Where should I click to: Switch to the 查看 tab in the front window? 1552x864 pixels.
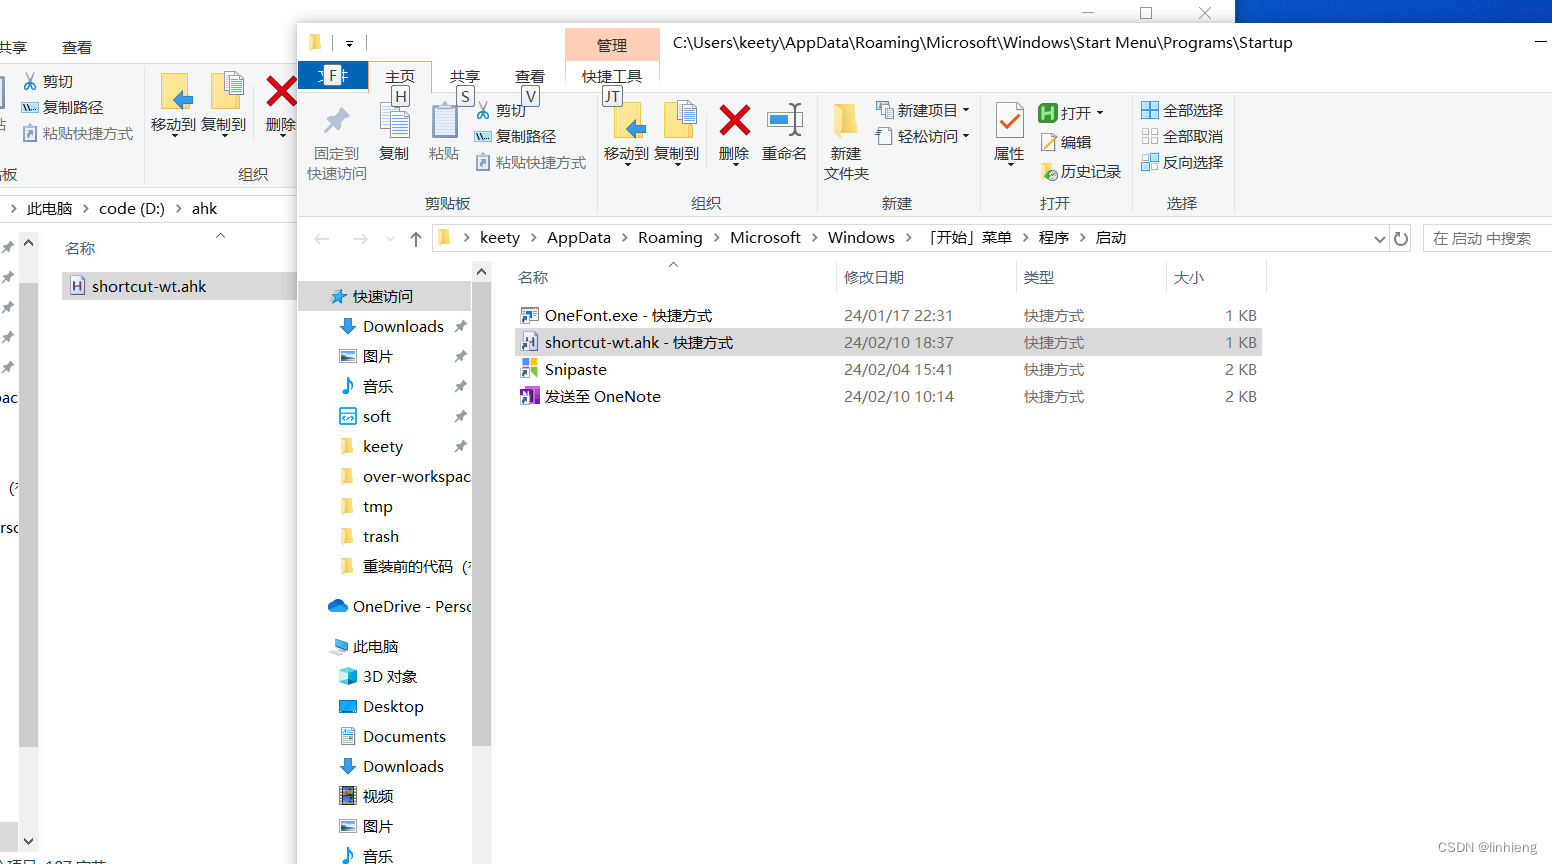point(530,76)
